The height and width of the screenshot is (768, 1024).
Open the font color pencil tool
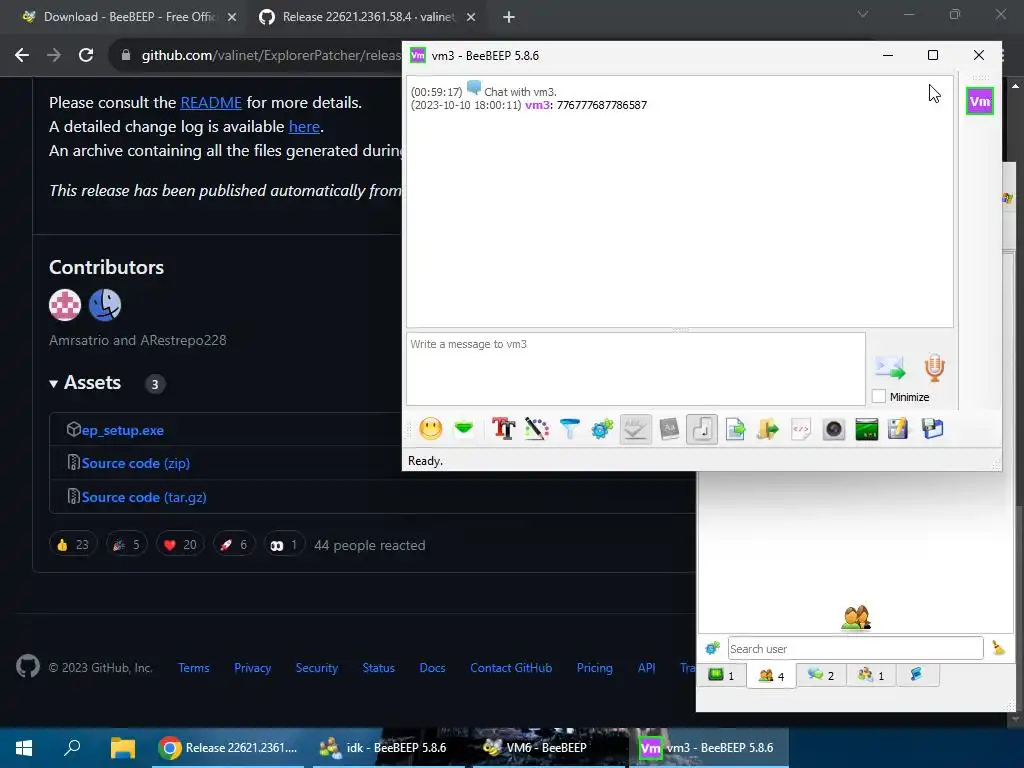pos(537,429)
